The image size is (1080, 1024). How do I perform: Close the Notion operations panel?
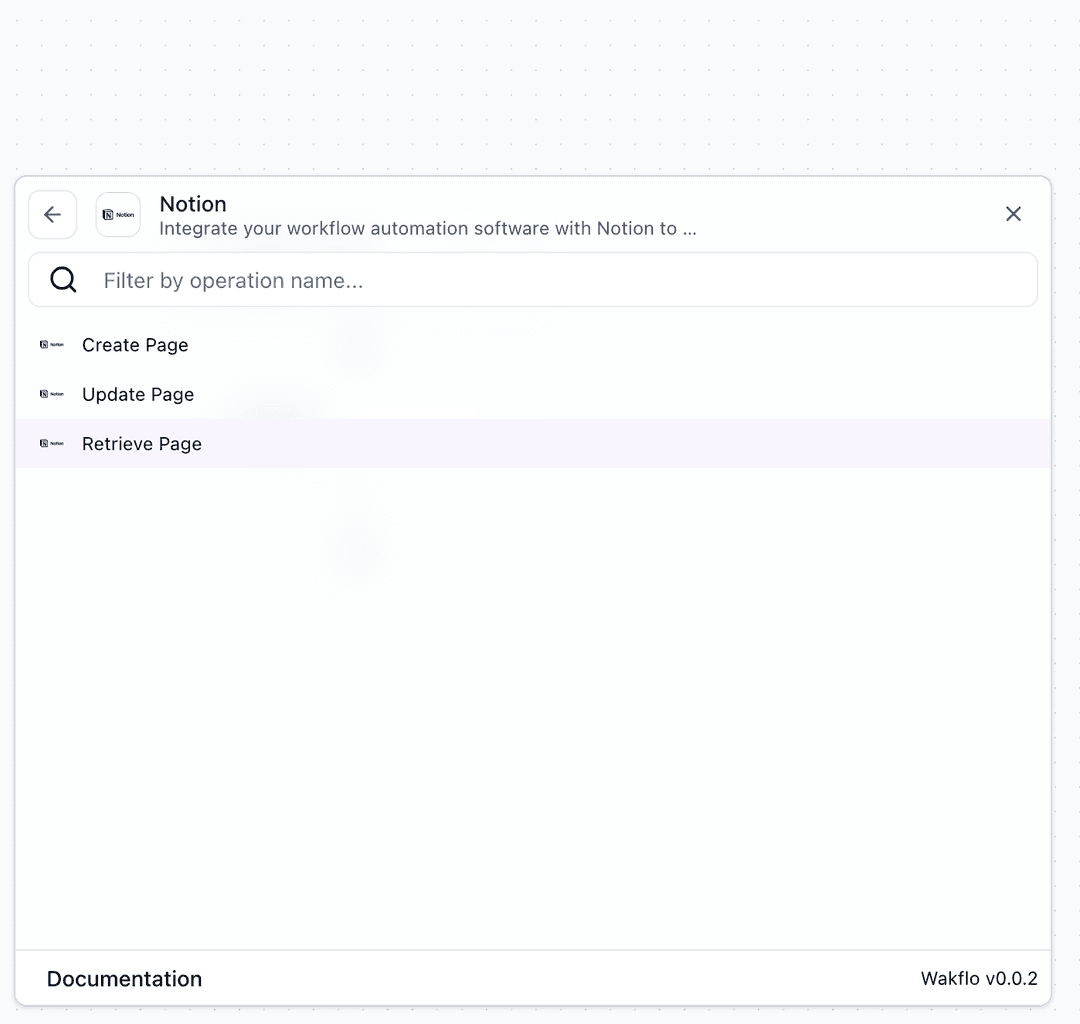pyautogui.click(x=1013, y=214)
